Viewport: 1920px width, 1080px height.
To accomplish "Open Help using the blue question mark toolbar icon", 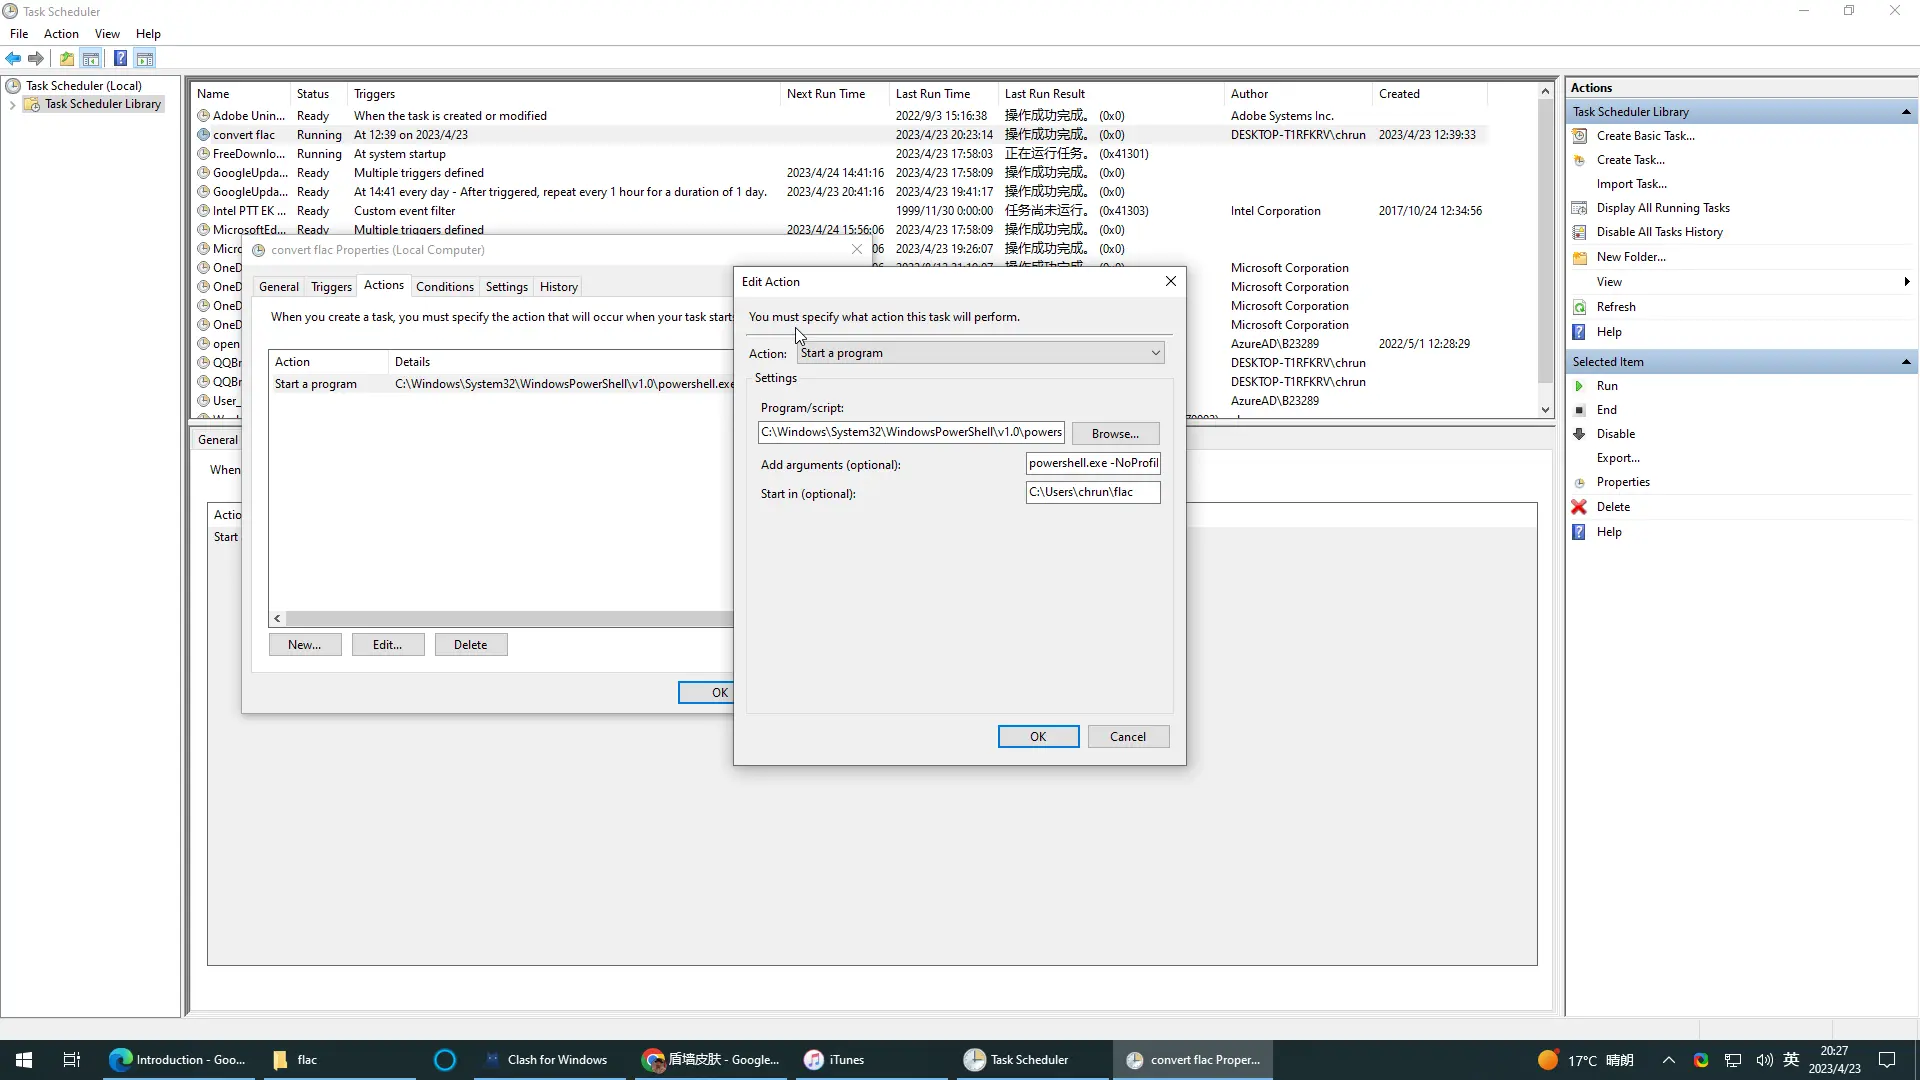I will point(121,58).
